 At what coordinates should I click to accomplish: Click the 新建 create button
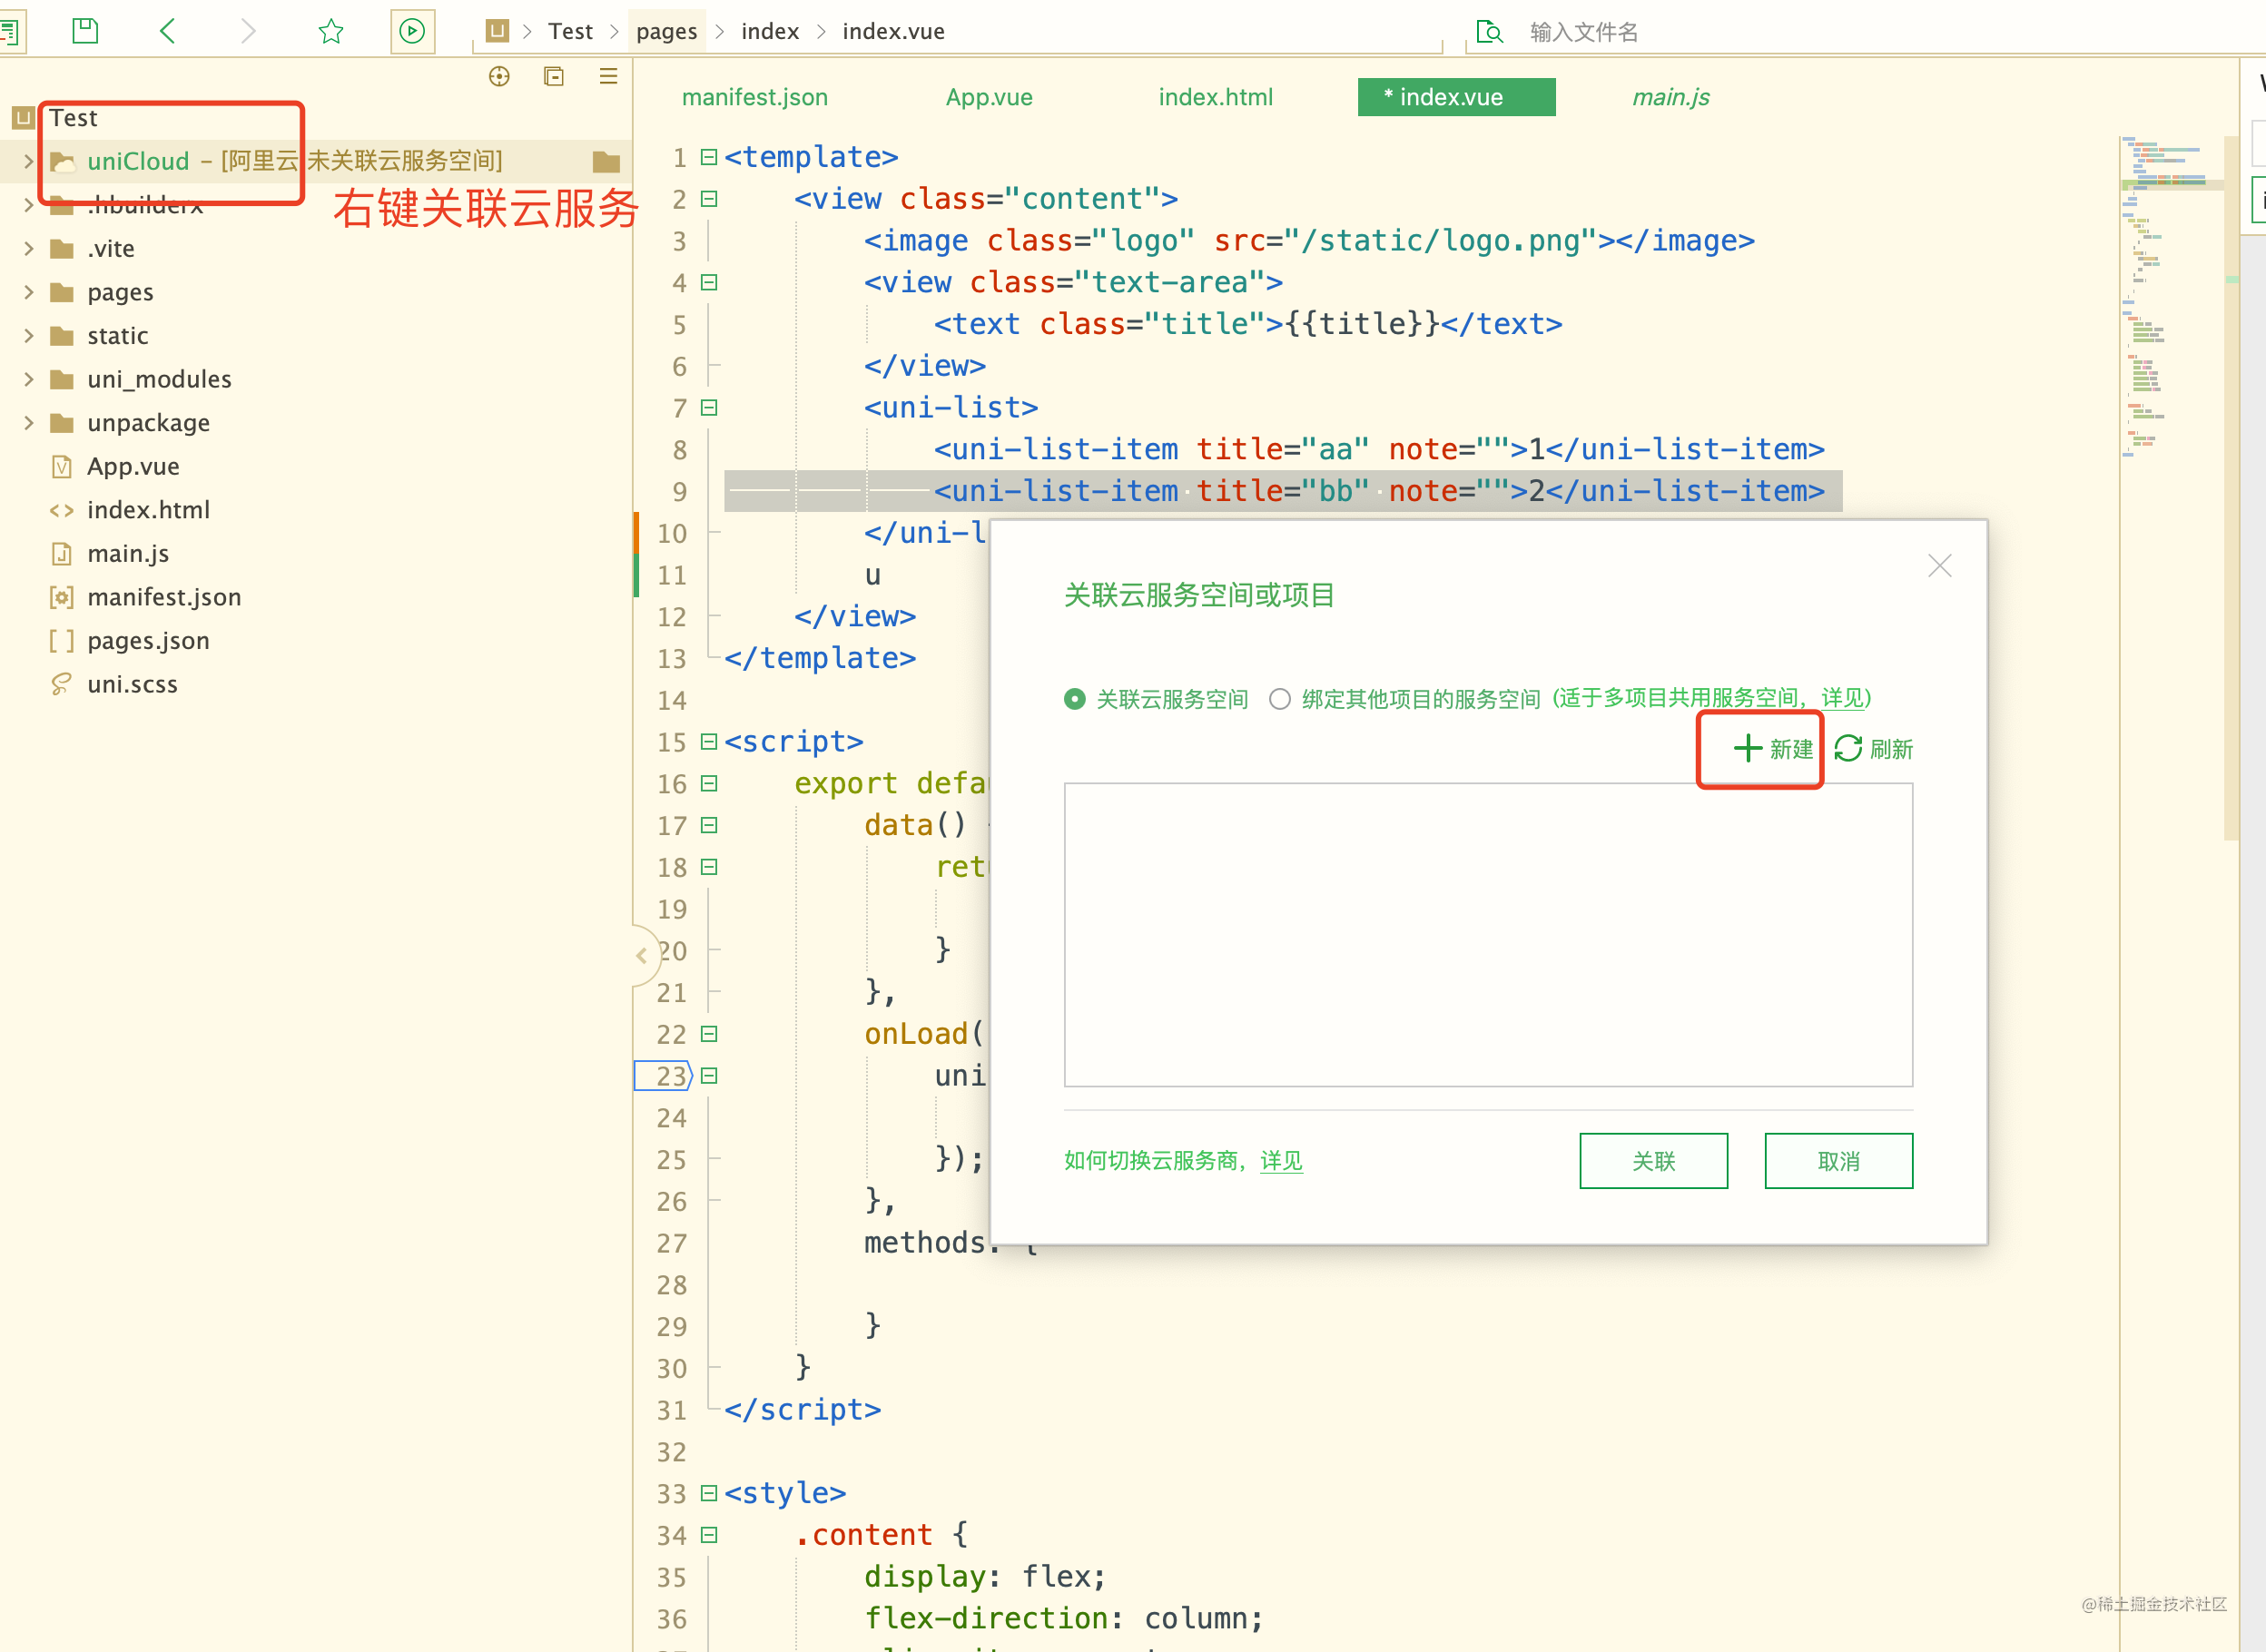tap(1772, 749)
